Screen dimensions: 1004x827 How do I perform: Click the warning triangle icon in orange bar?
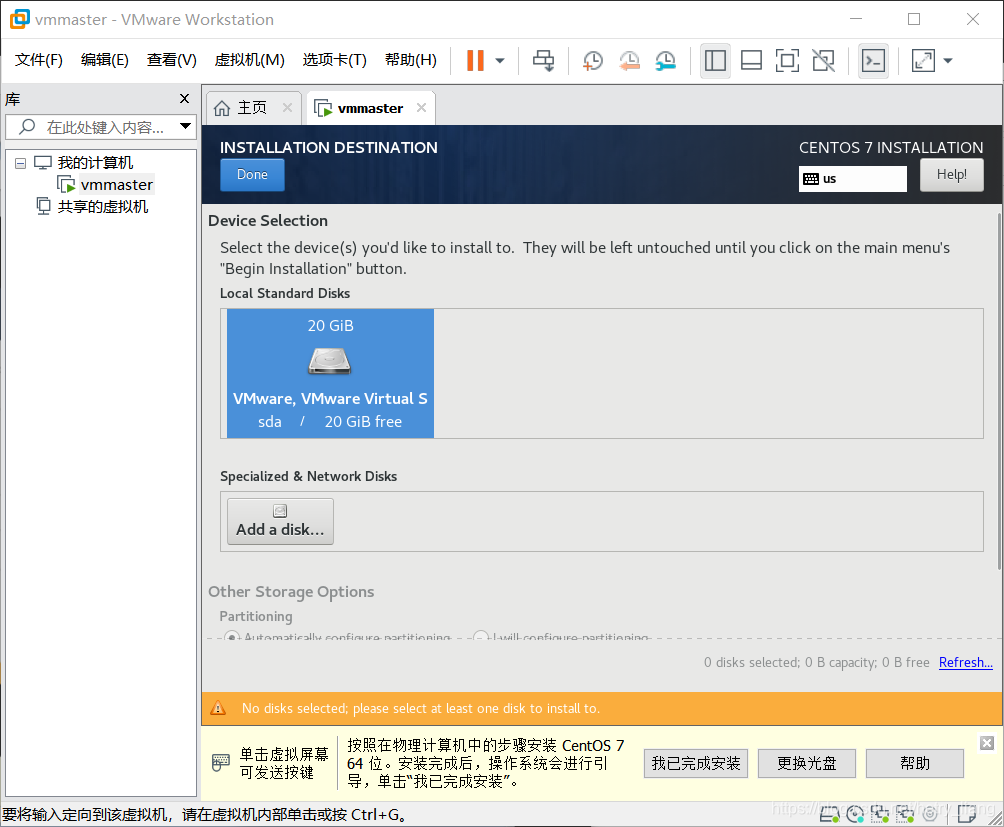tap(218, 708)
